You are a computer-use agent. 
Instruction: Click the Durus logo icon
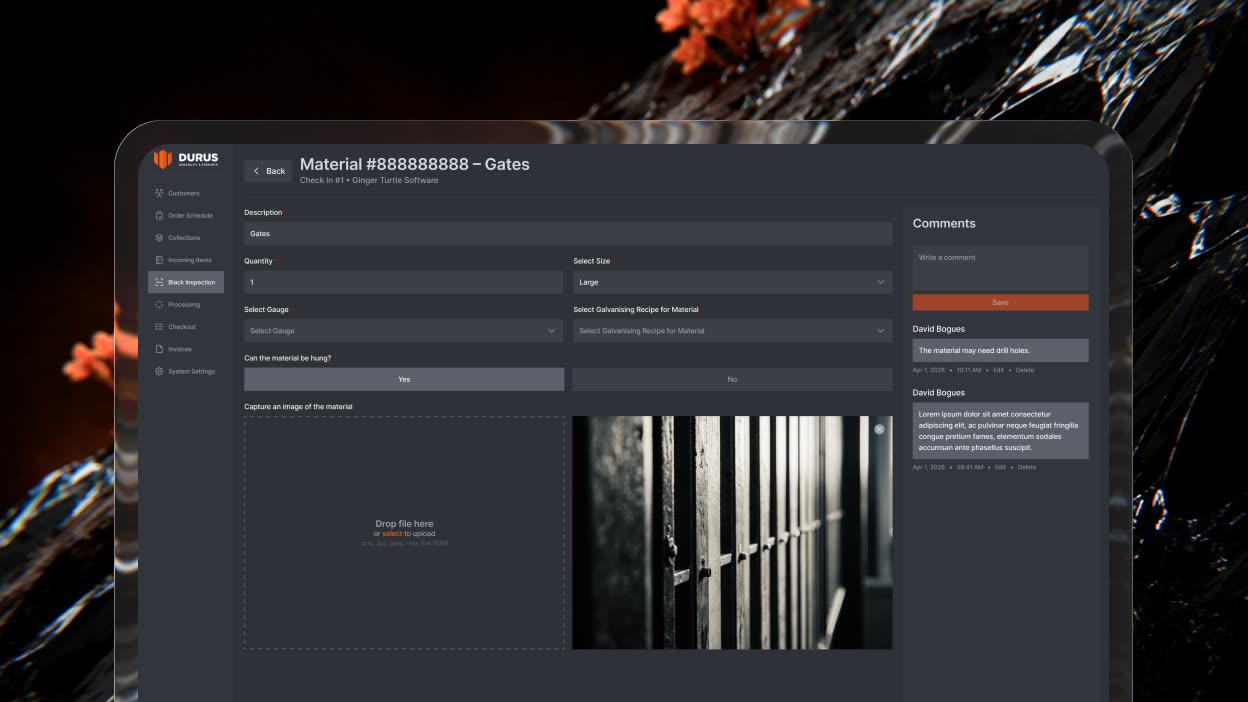point(163,159)
